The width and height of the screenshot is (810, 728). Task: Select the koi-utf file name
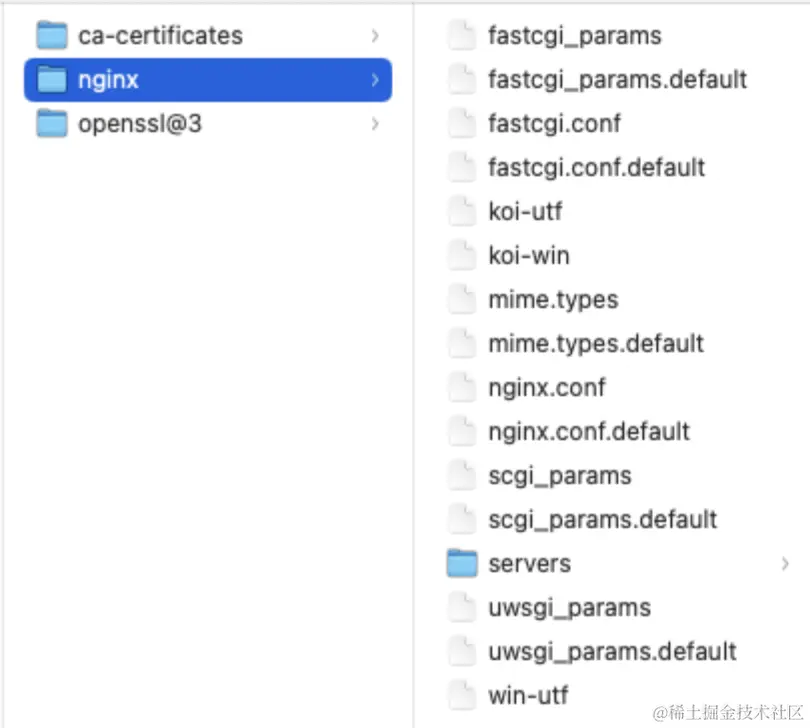[525, 211]
